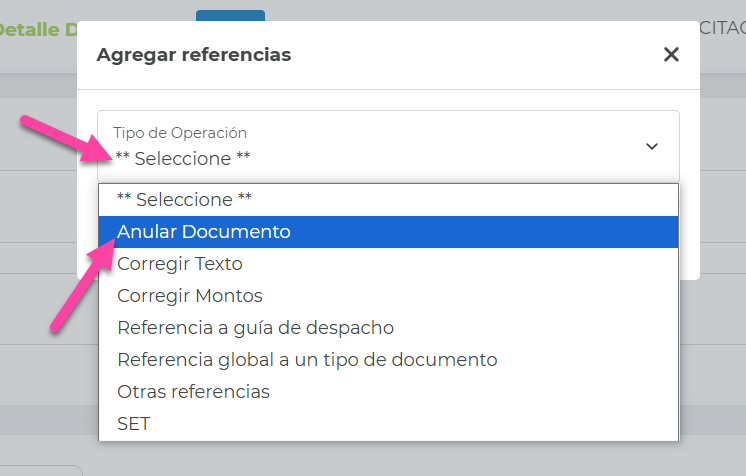The image size is (746, 476).
Task: Choose Corregir Montos option
Action: coord(190,296)
